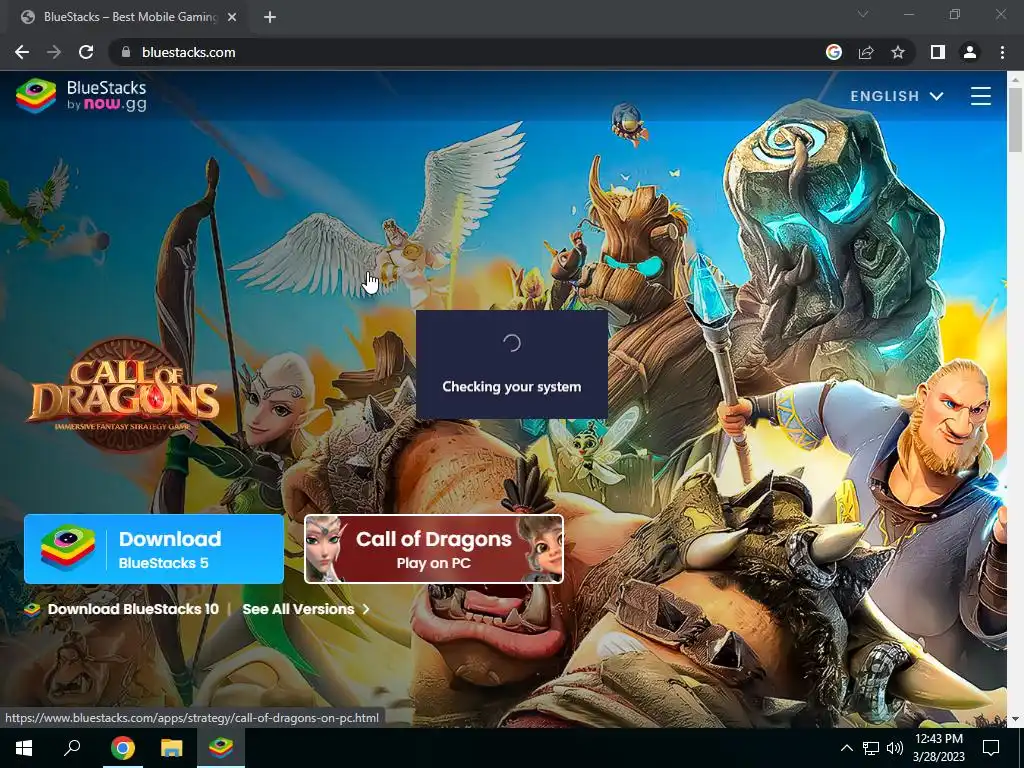1024x768 pixels.
Task: Click the BlueStacks by now.gg logo
Action: [x=82, y=96]
